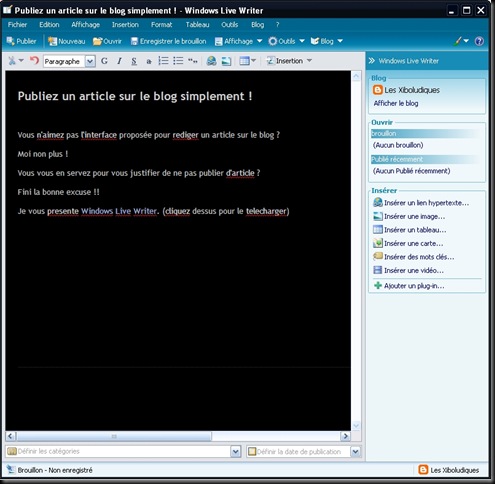The height and width of the screenshot is (484, 495).
Task: Open the Insertion menu in menu bar
Action: pyautogui.click(x=125, y=25)
